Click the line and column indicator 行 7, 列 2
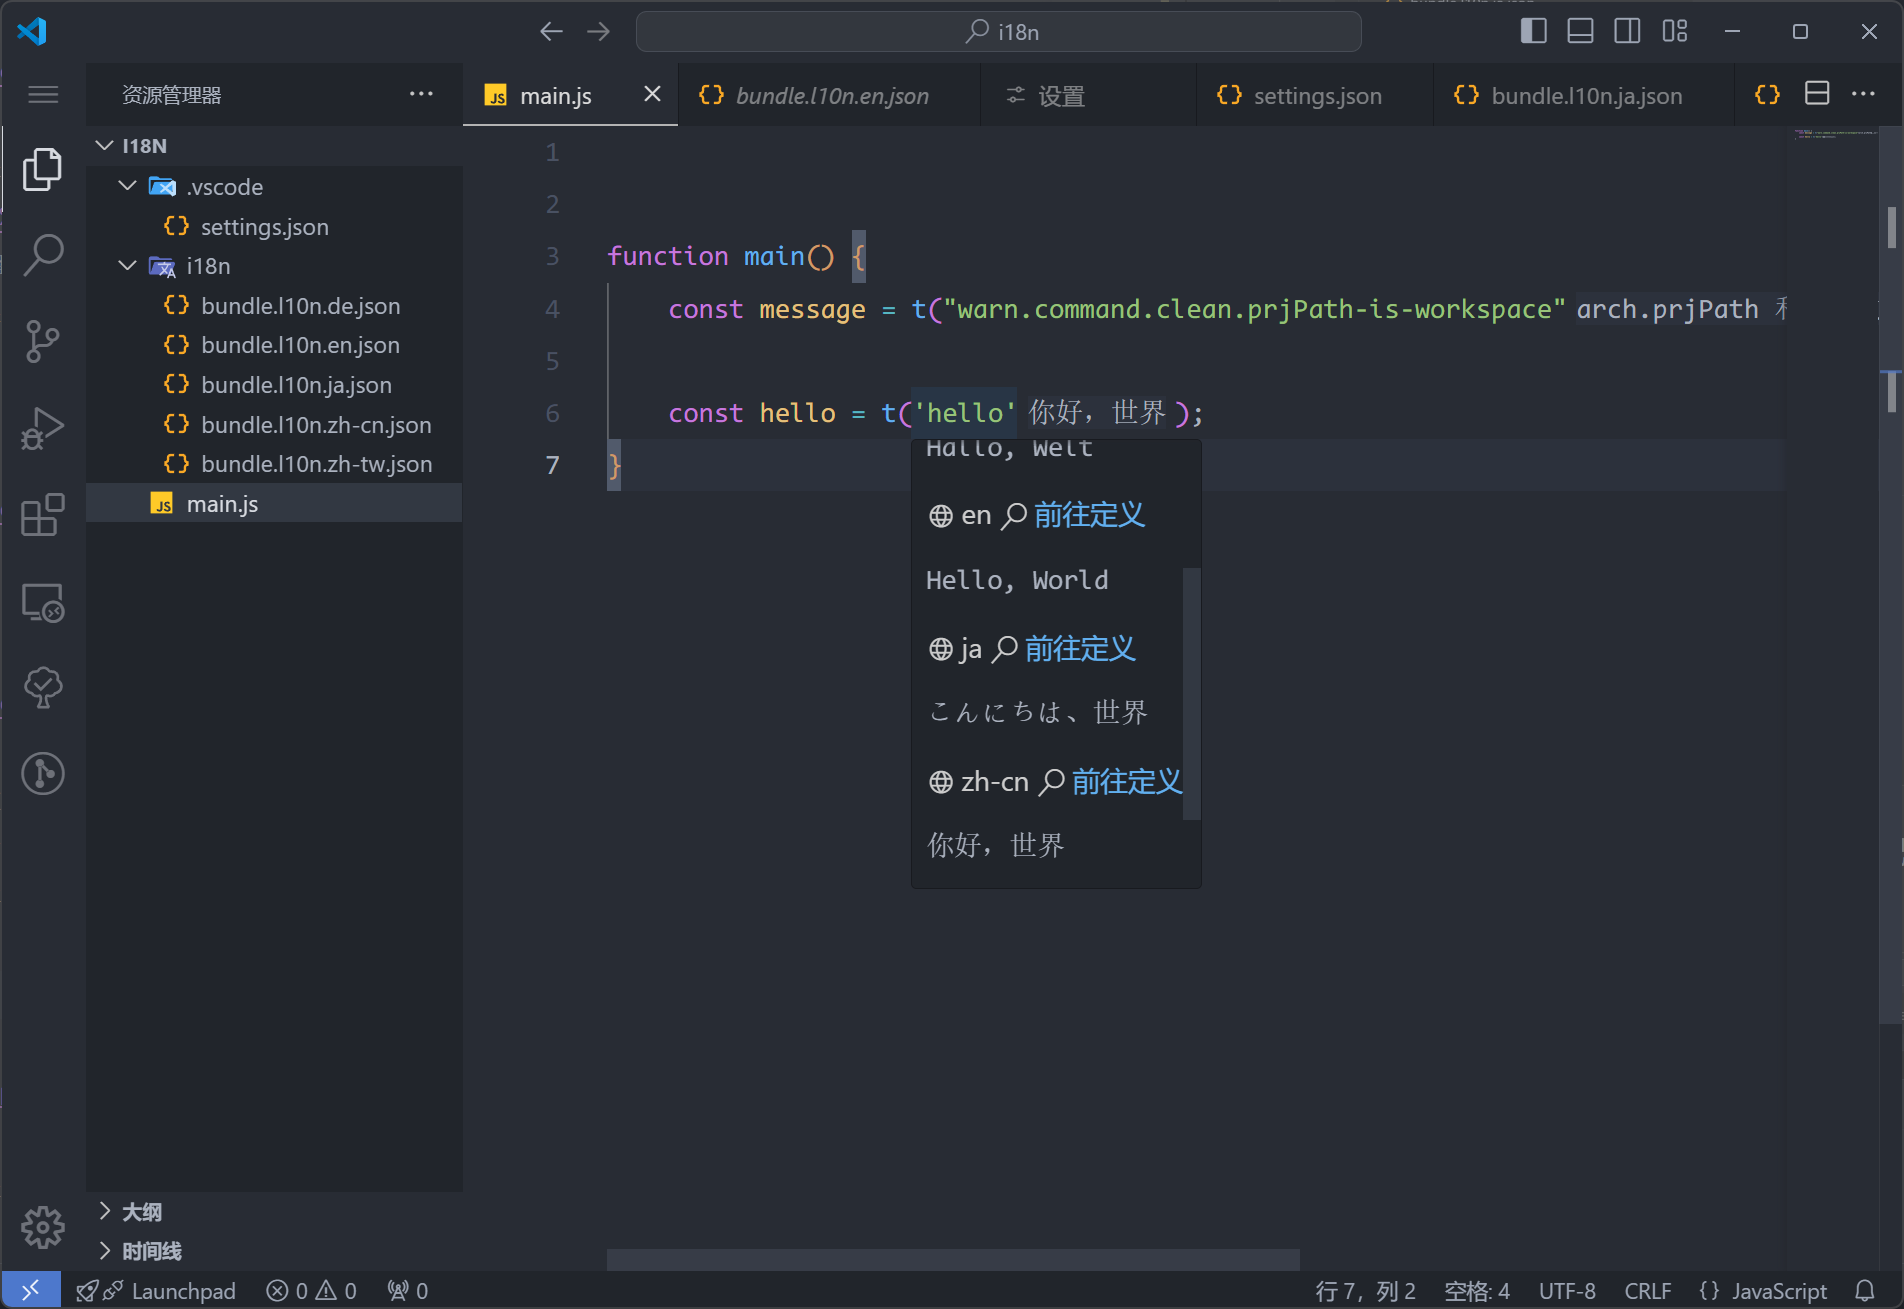 point(1365,1291)
